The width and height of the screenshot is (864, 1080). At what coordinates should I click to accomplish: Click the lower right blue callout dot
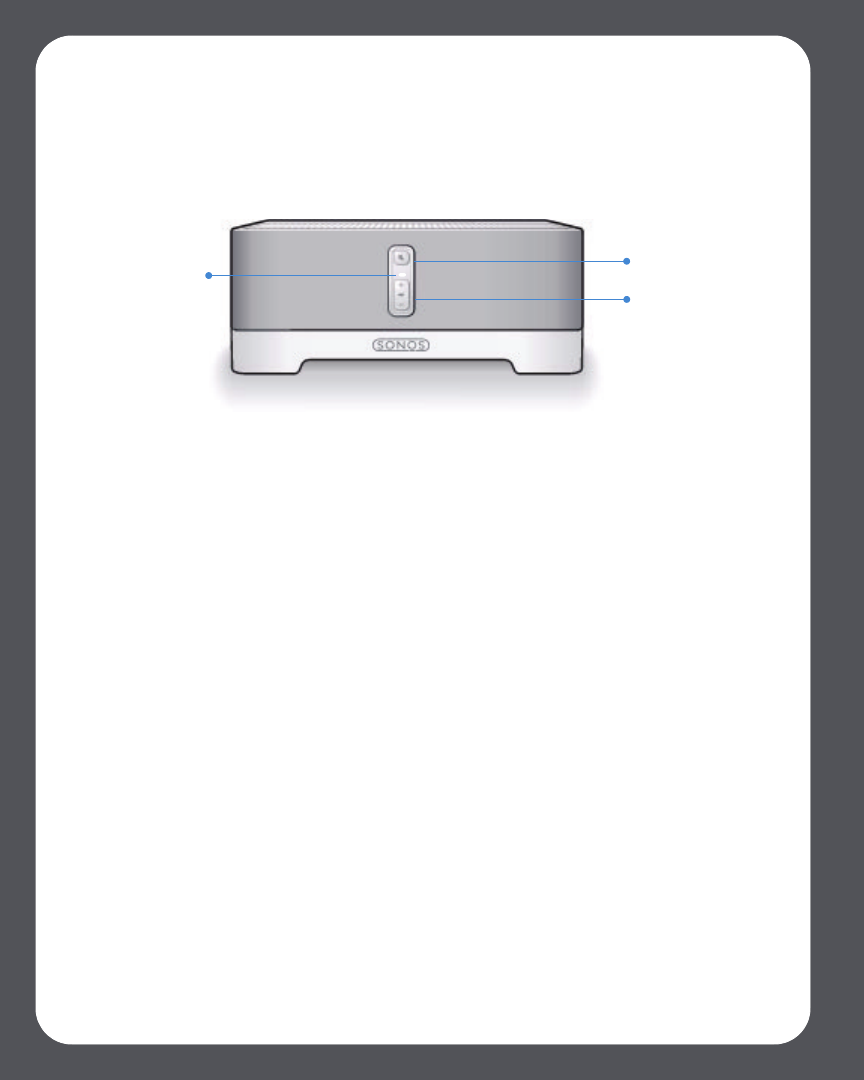(626, 299)
